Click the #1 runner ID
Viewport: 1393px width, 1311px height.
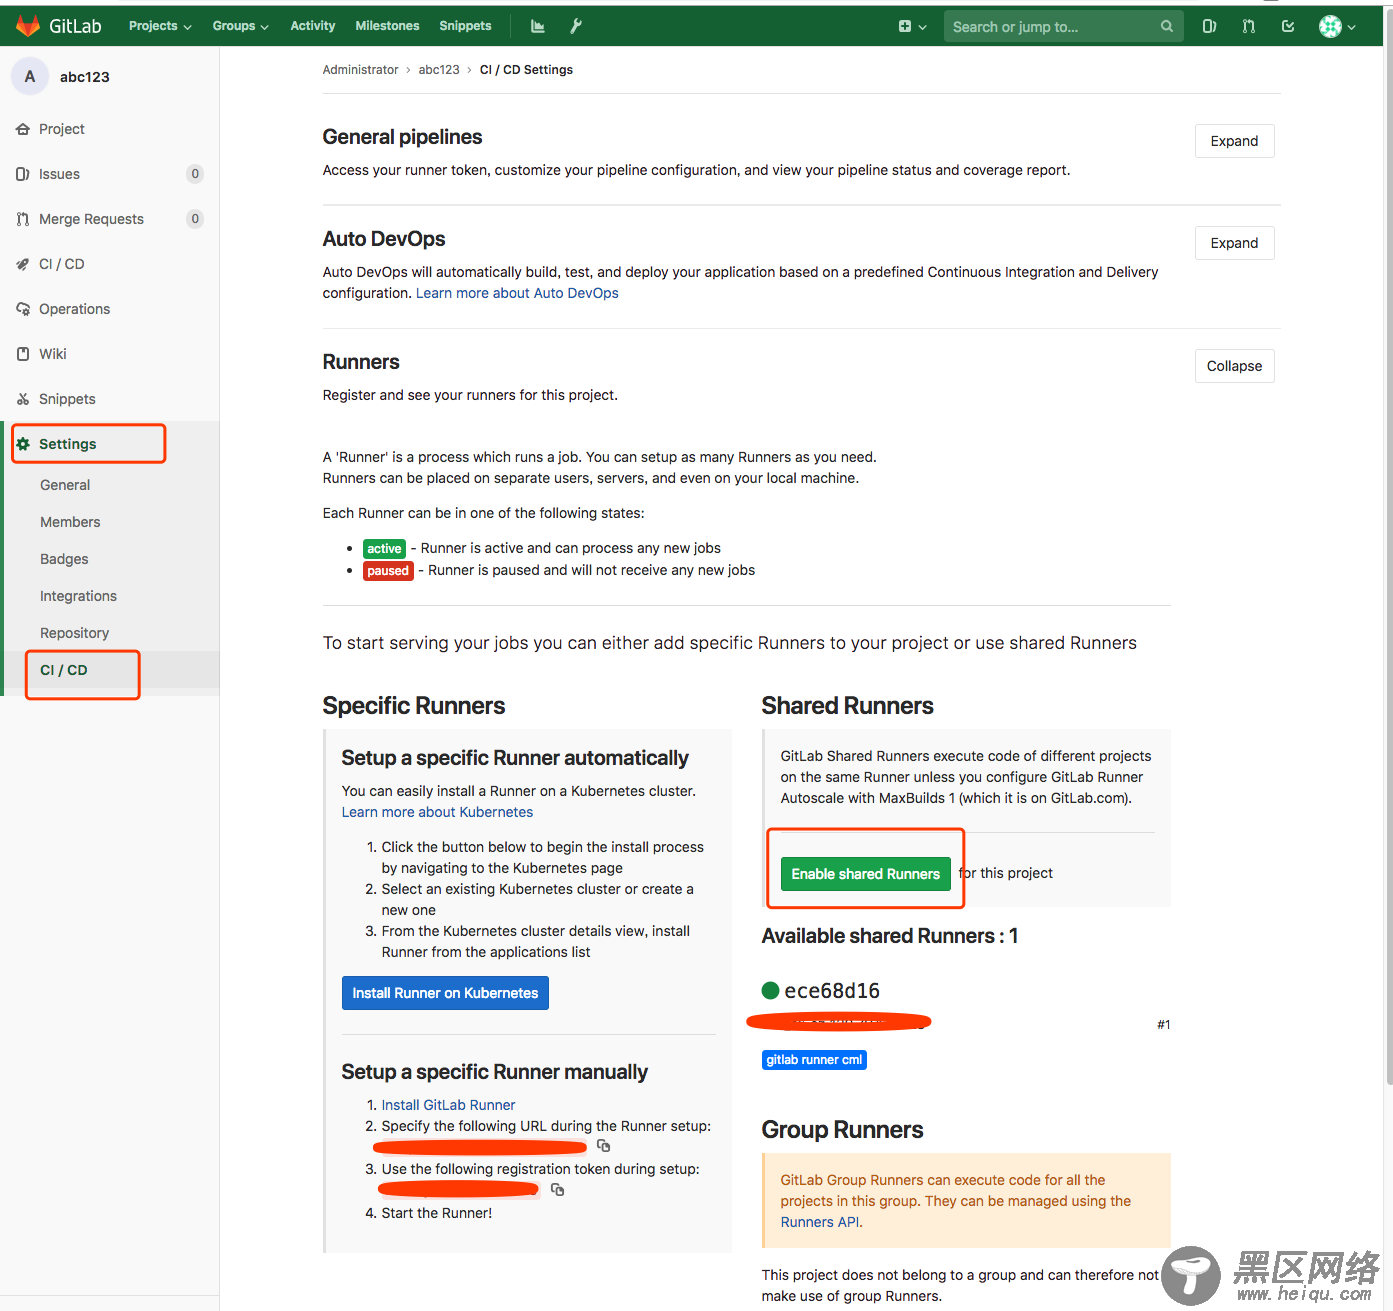1164,1025
